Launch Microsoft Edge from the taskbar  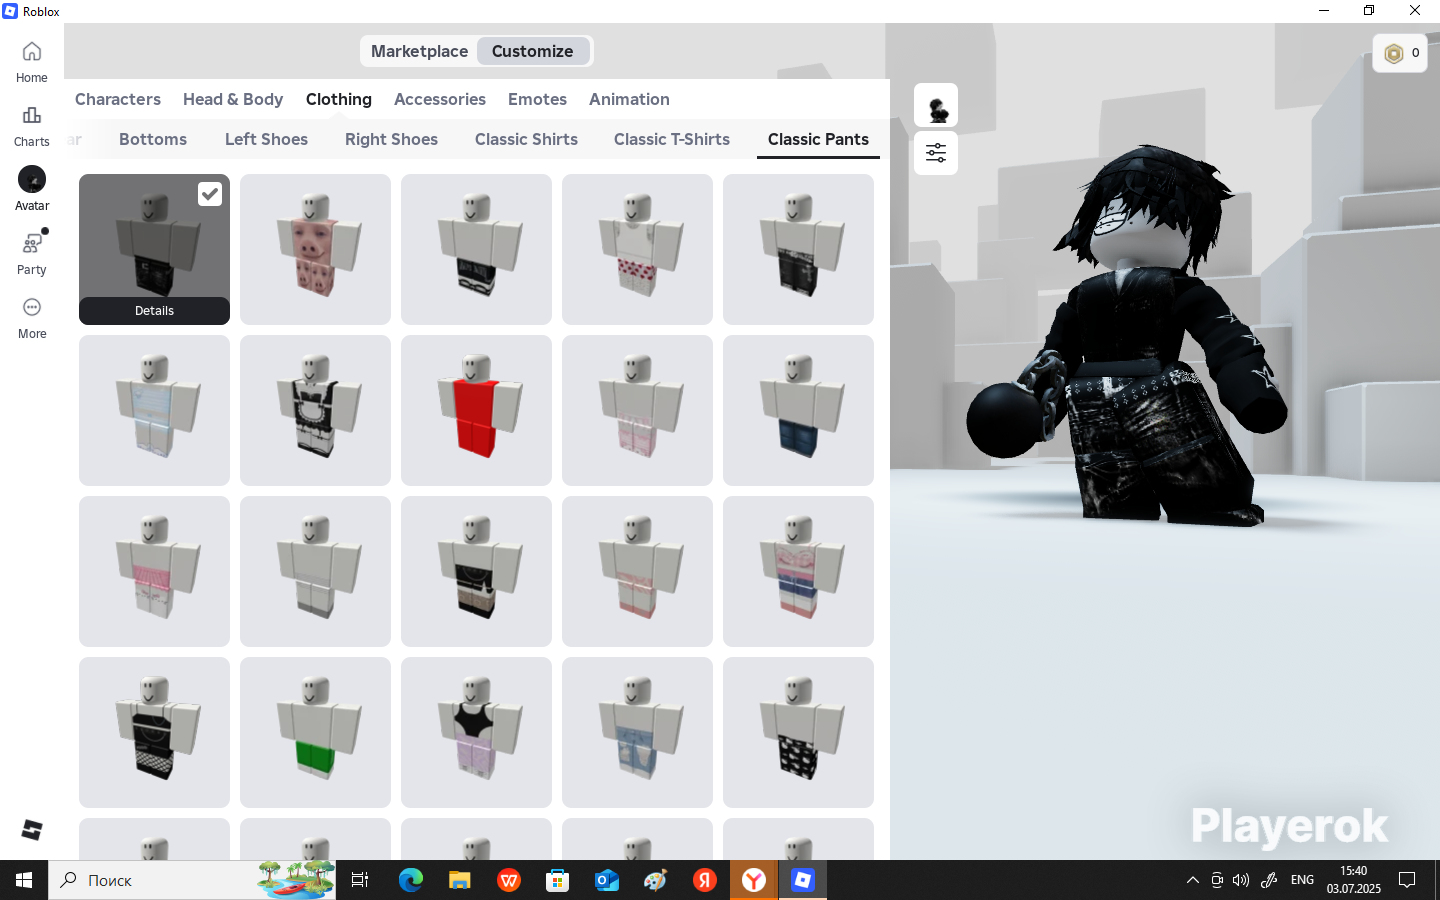pyautogui.click(x=411, y=880)
